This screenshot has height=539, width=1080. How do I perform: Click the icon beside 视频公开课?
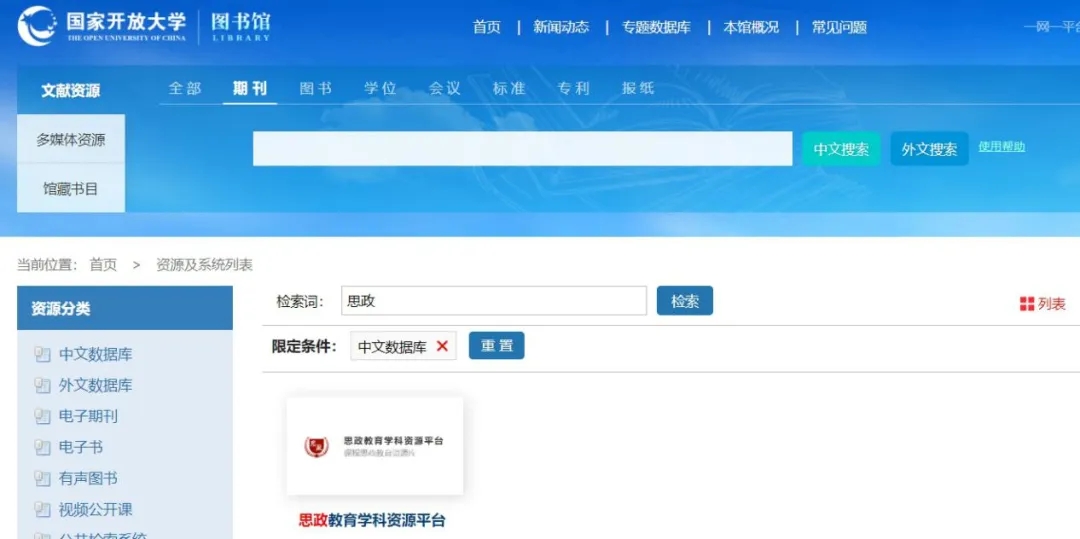tap(43, 510)
